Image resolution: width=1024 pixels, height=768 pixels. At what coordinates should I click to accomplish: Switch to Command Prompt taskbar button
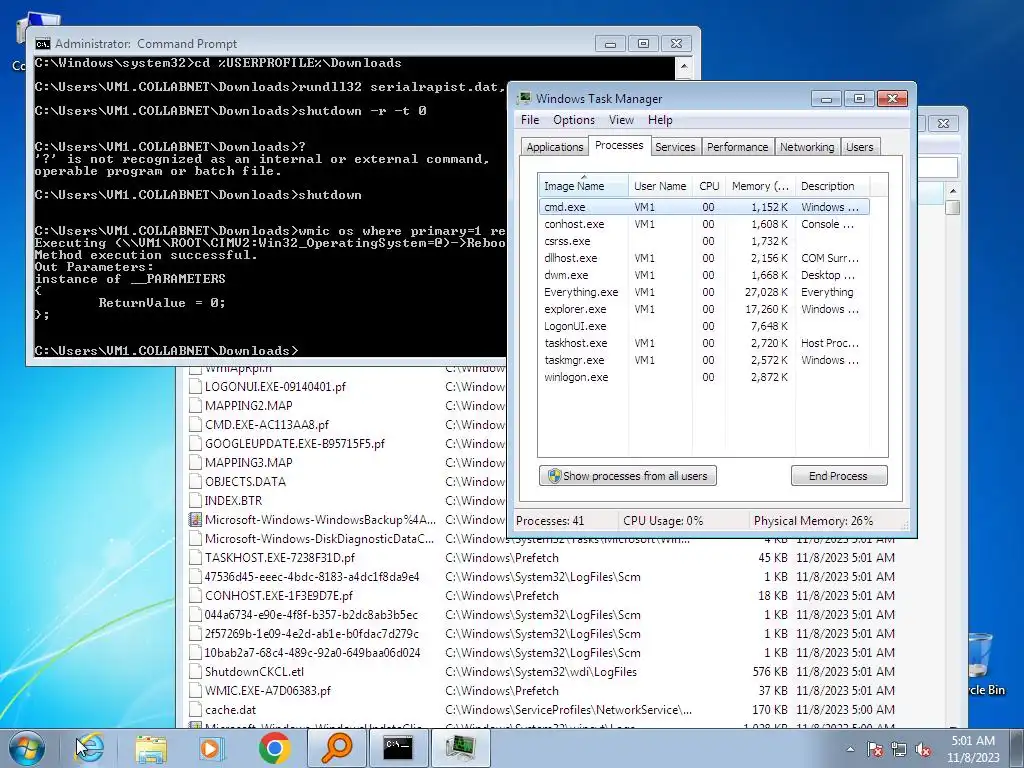[x=398, y=748]
